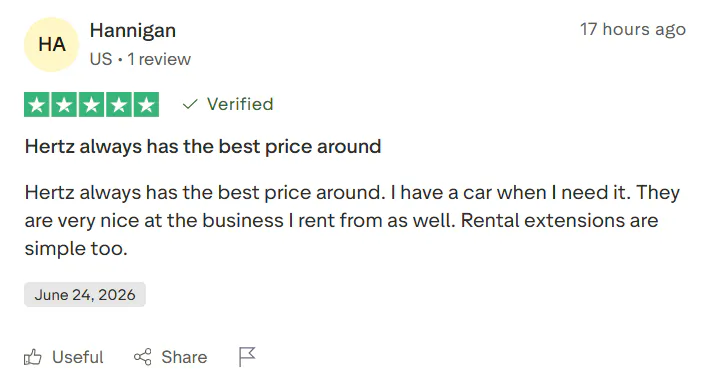Flag this review using the flag icon
Viewport: 719px width, 389px height.
pyautogui.click(x=247, y=356)
